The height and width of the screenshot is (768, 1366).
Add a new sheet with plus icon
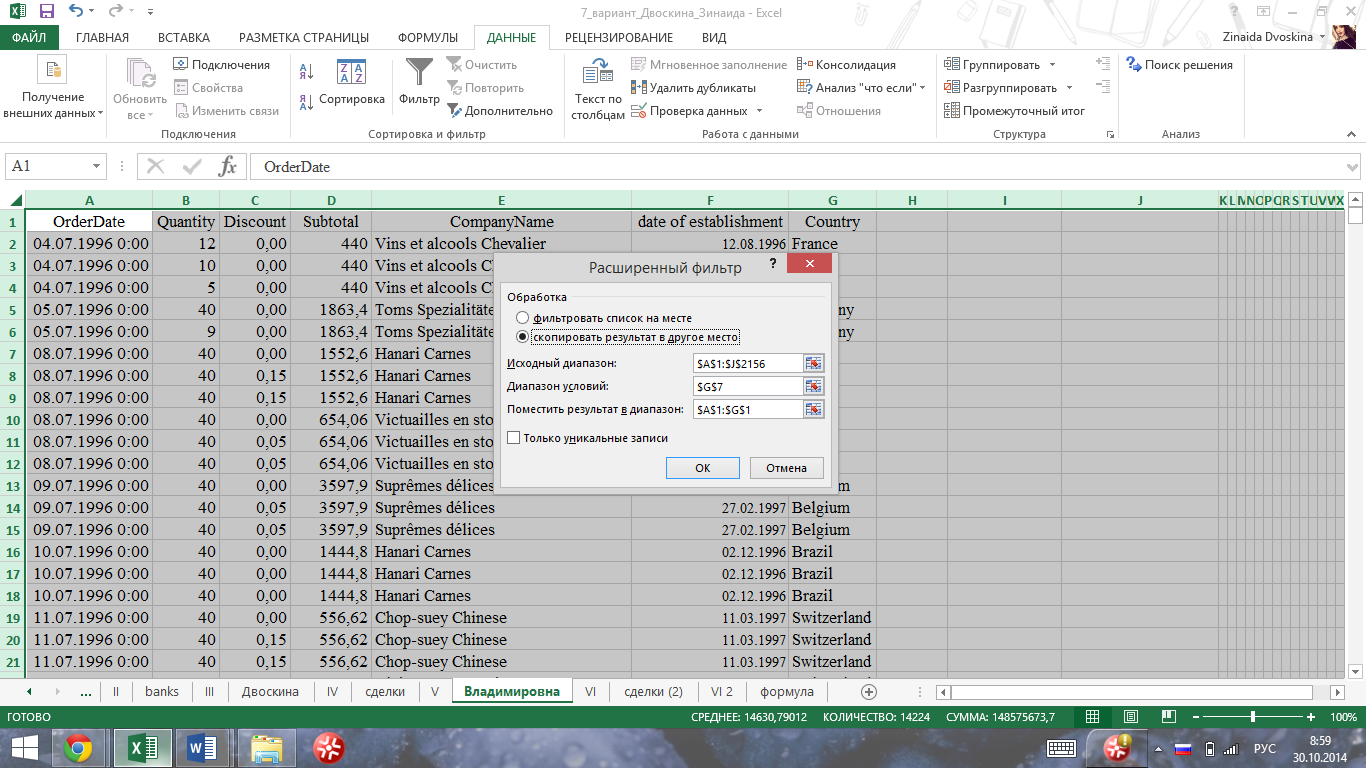(x=868, y=691)
